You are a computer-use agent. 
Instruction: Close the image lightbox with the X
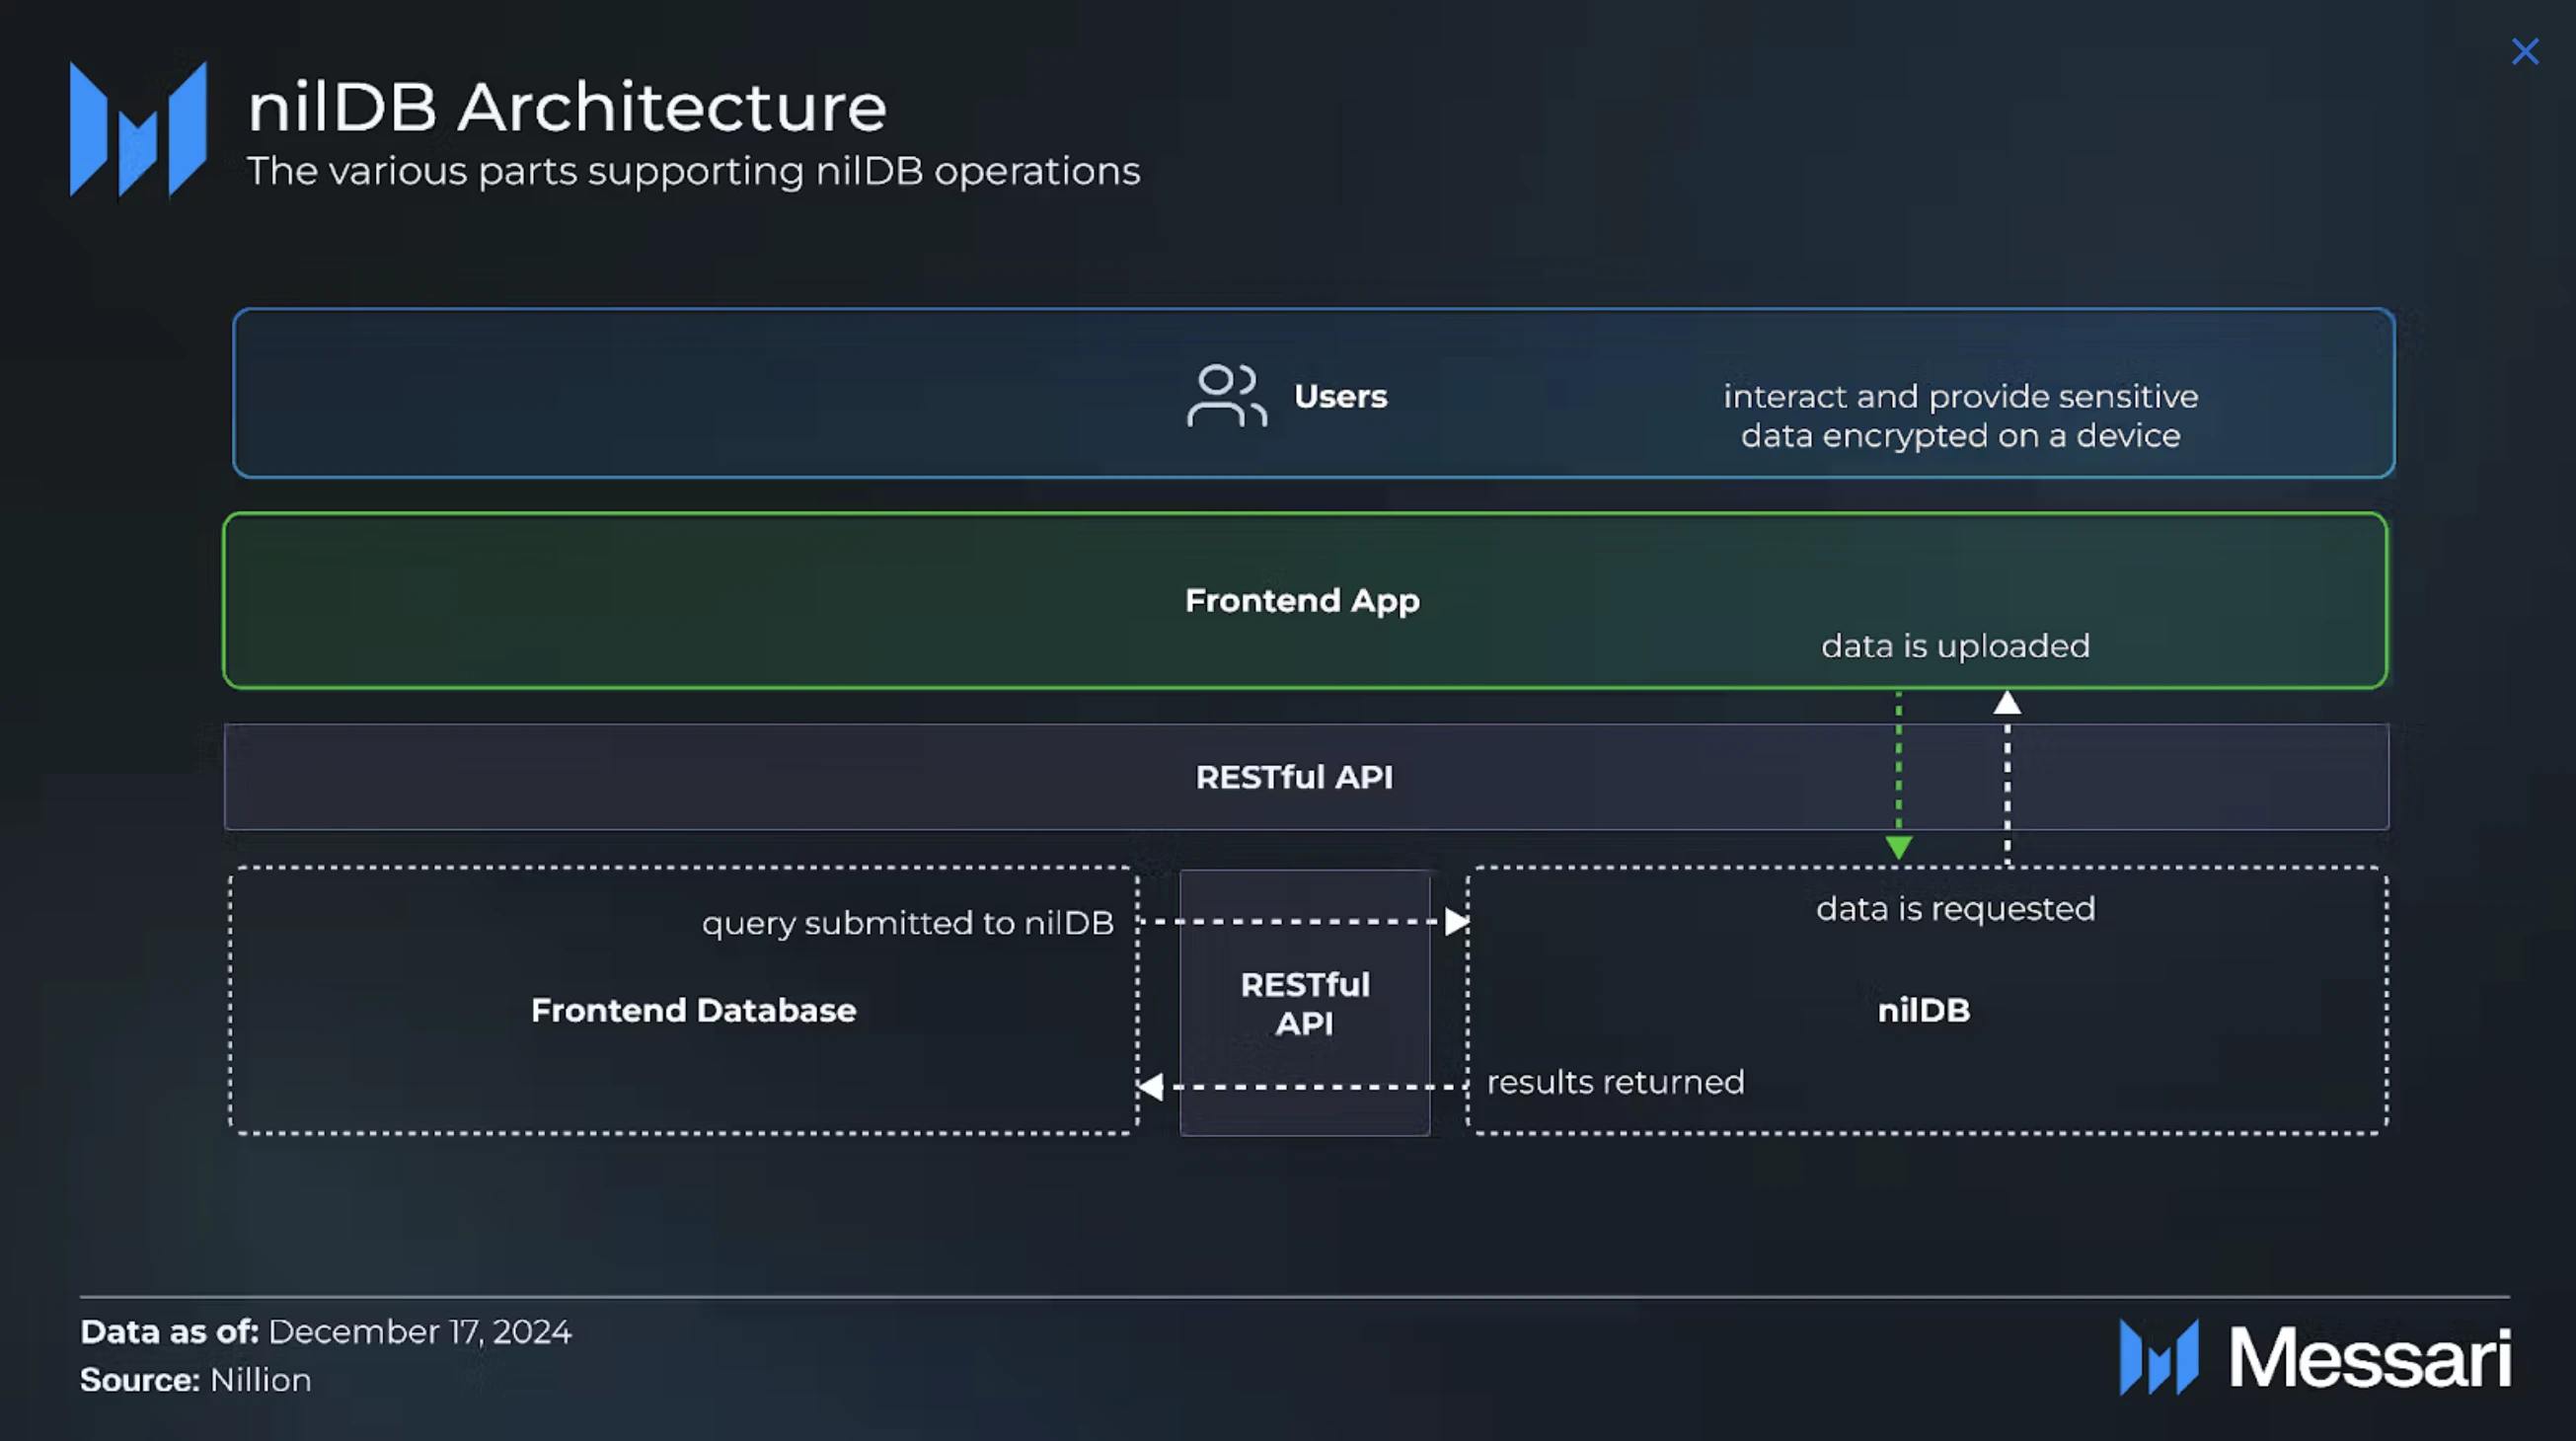[x=2524, y=52]
